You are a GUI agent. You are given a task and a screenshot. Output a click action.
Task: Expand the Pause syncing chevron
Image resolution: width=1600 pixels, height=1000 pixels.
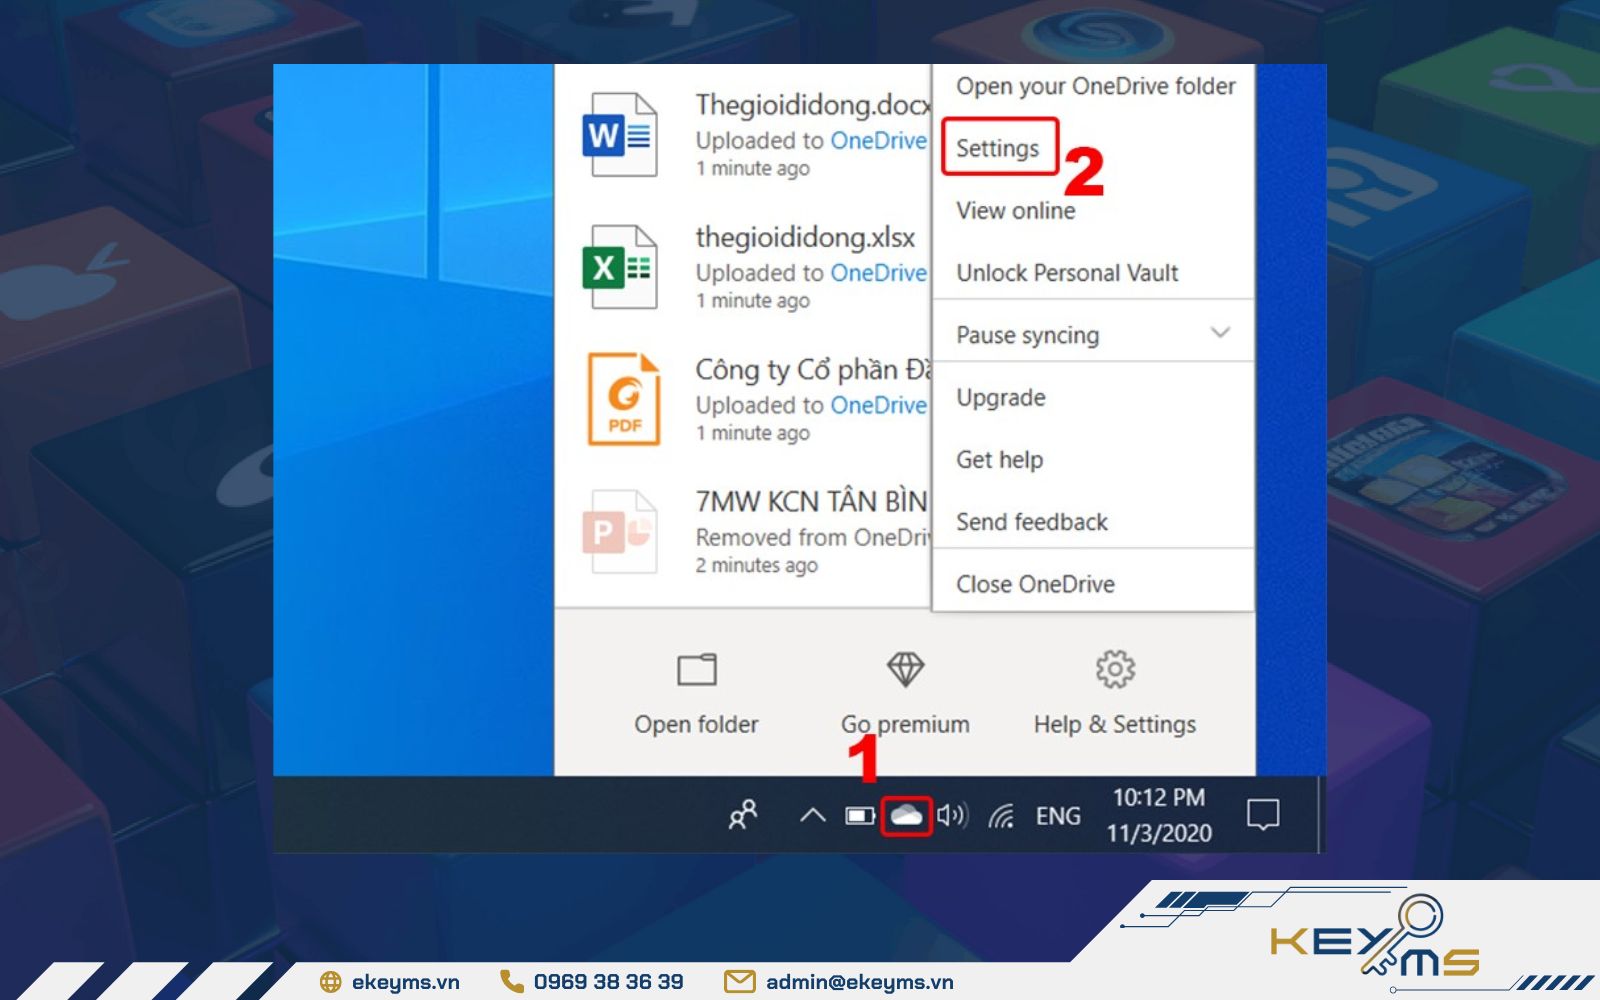tap(1220, 333)
